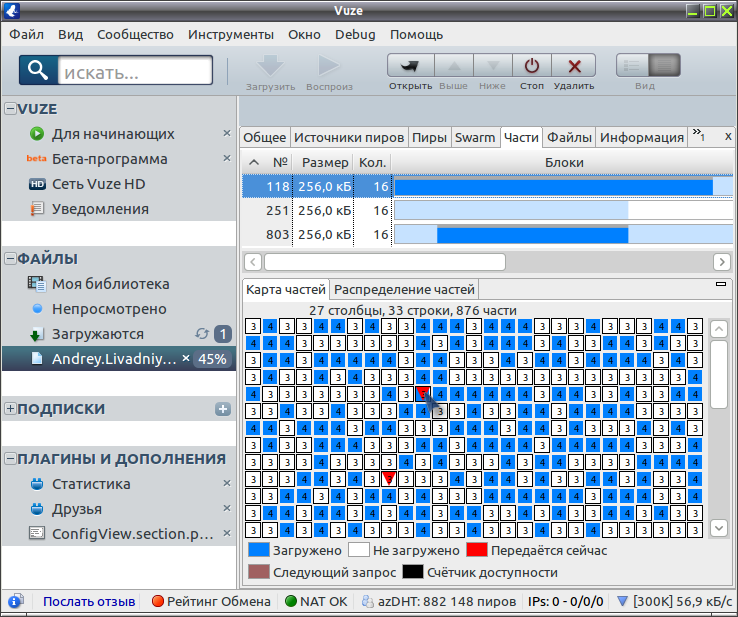The height and width of the screenshot is (617, 738).
Task: Click the red X Delete toolbar icon
Action: pyautogui.click(x=574, y=65)
